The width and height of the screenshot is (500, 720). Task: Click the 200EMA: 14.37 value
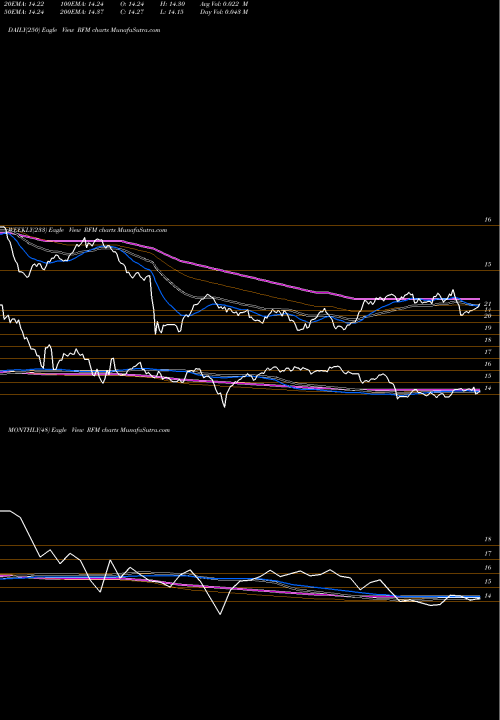pos(81,12)
